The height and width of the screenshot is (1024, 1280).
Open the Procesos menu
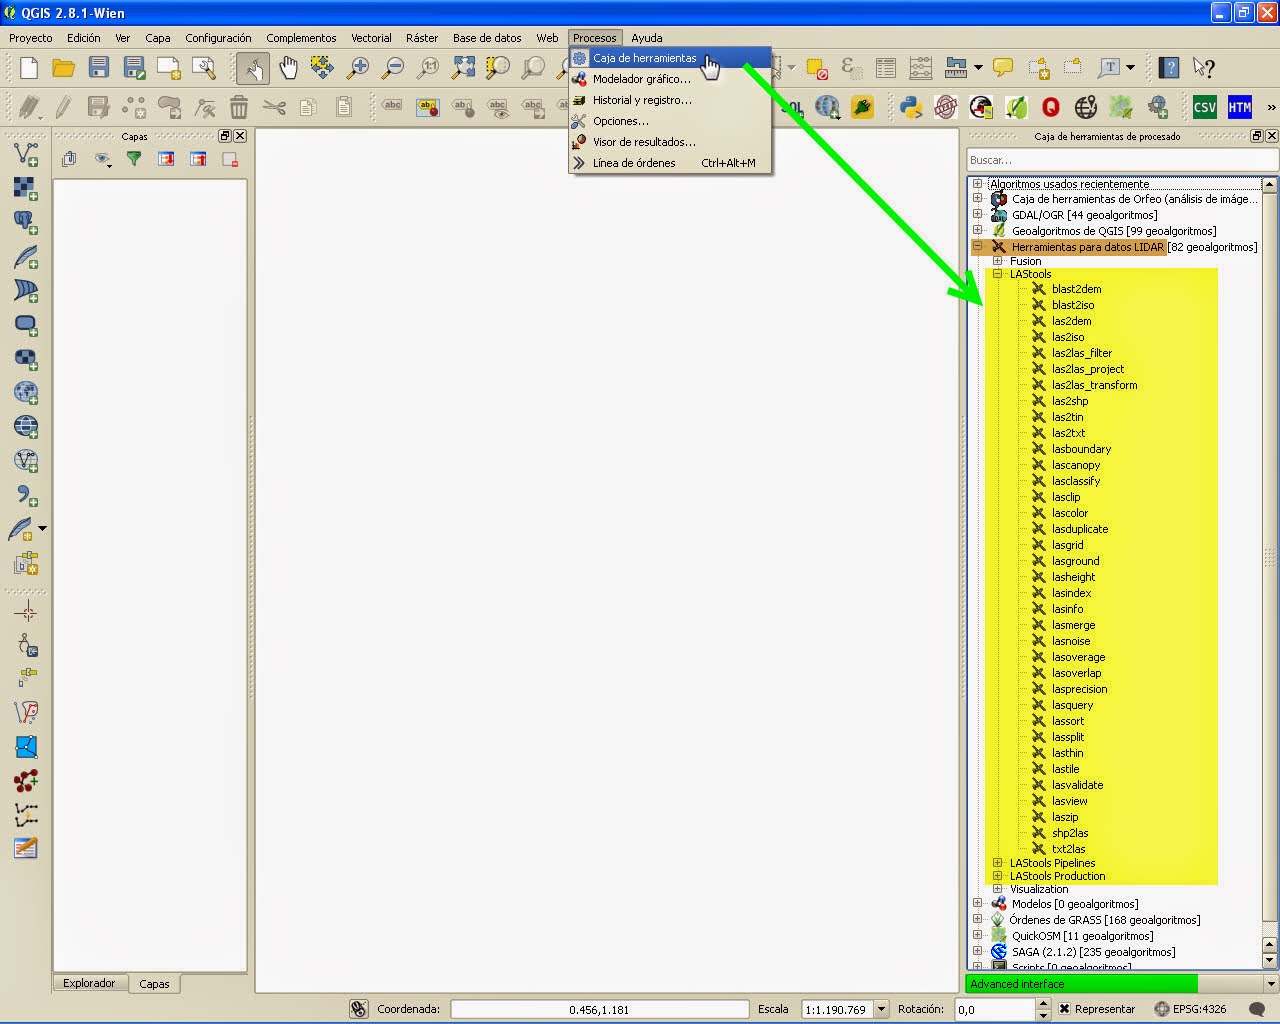pyautogui.click(x=594, y=37)
